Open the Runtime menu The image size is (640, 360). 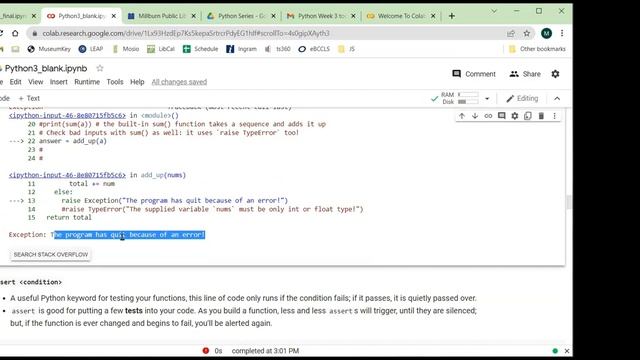[87, 82]
